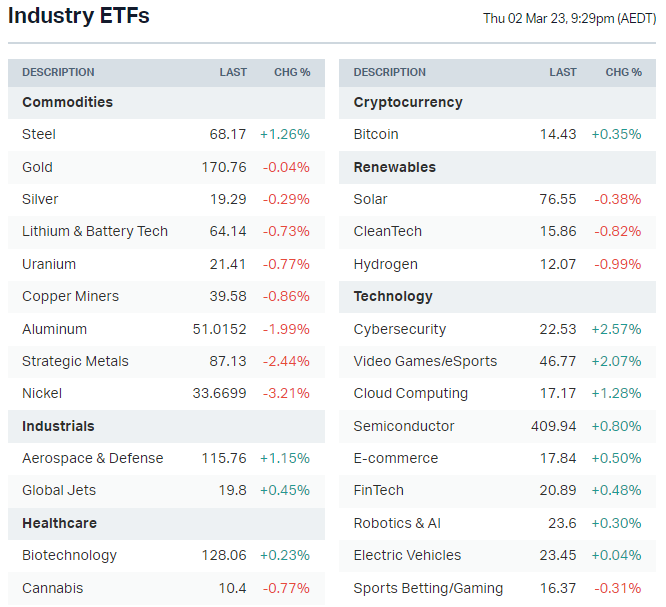666x607 pixels.
Task: Open the Steel ETF row
Action: 39,134
